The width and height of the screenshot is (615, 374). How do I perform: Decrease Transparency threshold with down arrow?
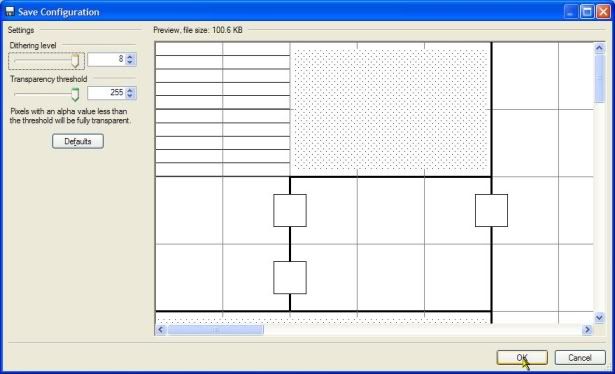click(130, 96)
